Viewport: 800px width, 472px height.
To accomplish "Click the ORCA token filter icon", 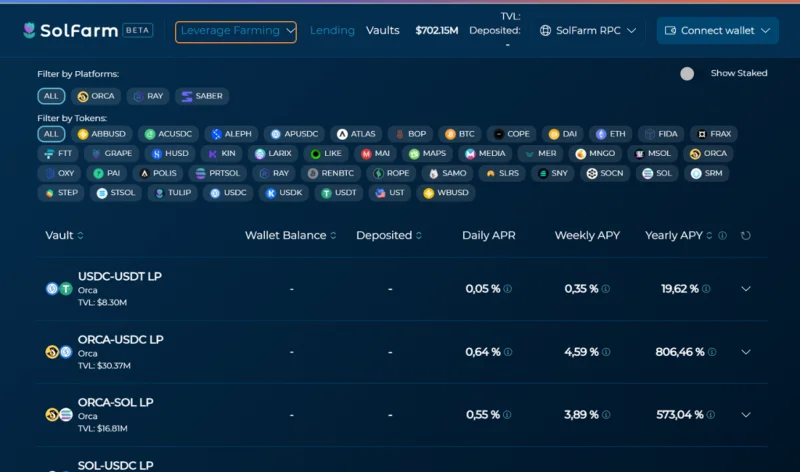I will (x=695, y=154).
